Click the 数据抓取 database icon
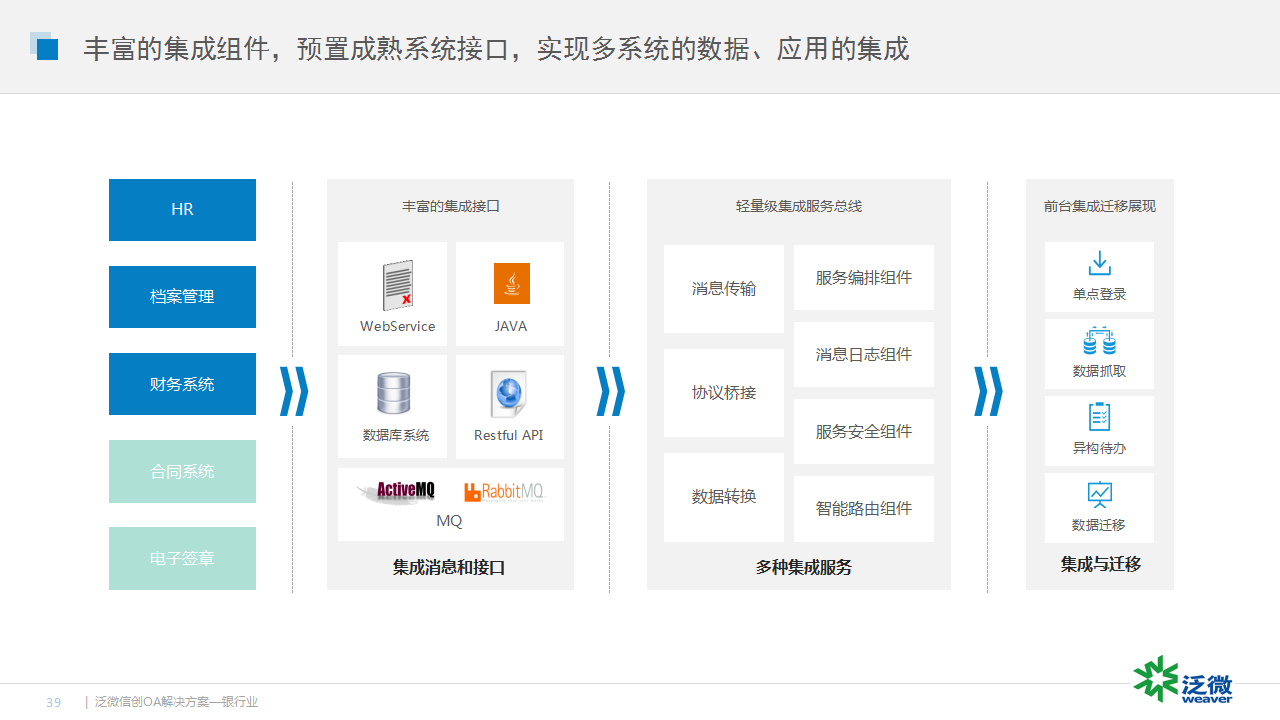 [x=1100, y=340]
